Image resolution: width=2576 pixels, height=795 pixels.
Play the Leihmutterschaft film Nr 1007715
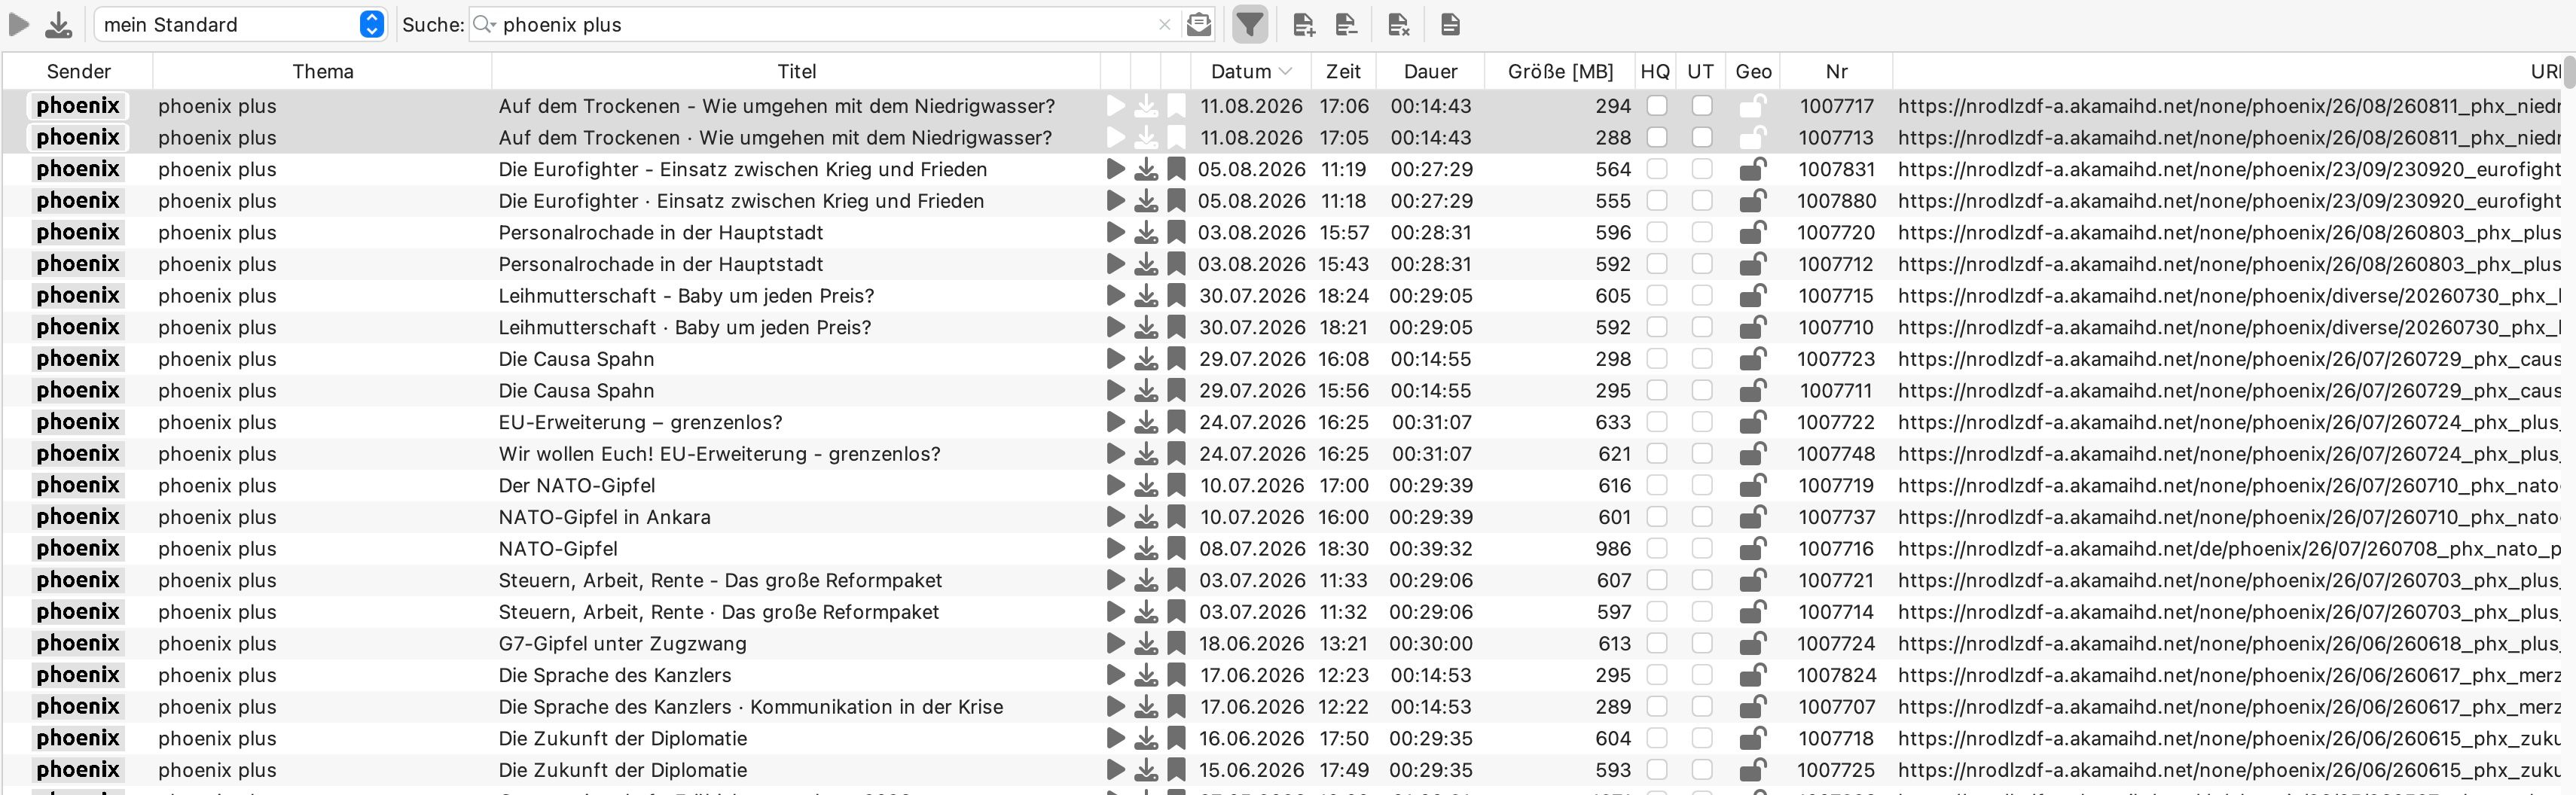1116,296
